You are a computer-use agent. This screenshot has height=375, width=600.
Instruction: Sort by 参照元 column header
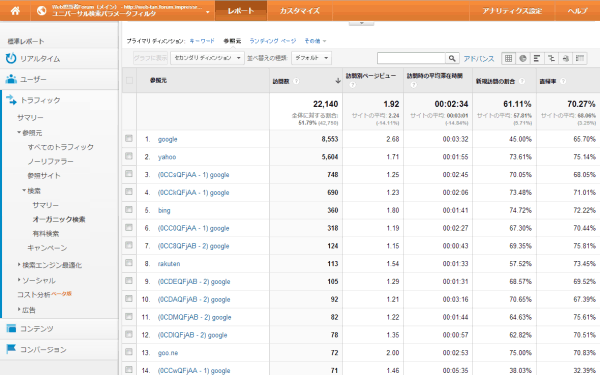click(158, 80)
